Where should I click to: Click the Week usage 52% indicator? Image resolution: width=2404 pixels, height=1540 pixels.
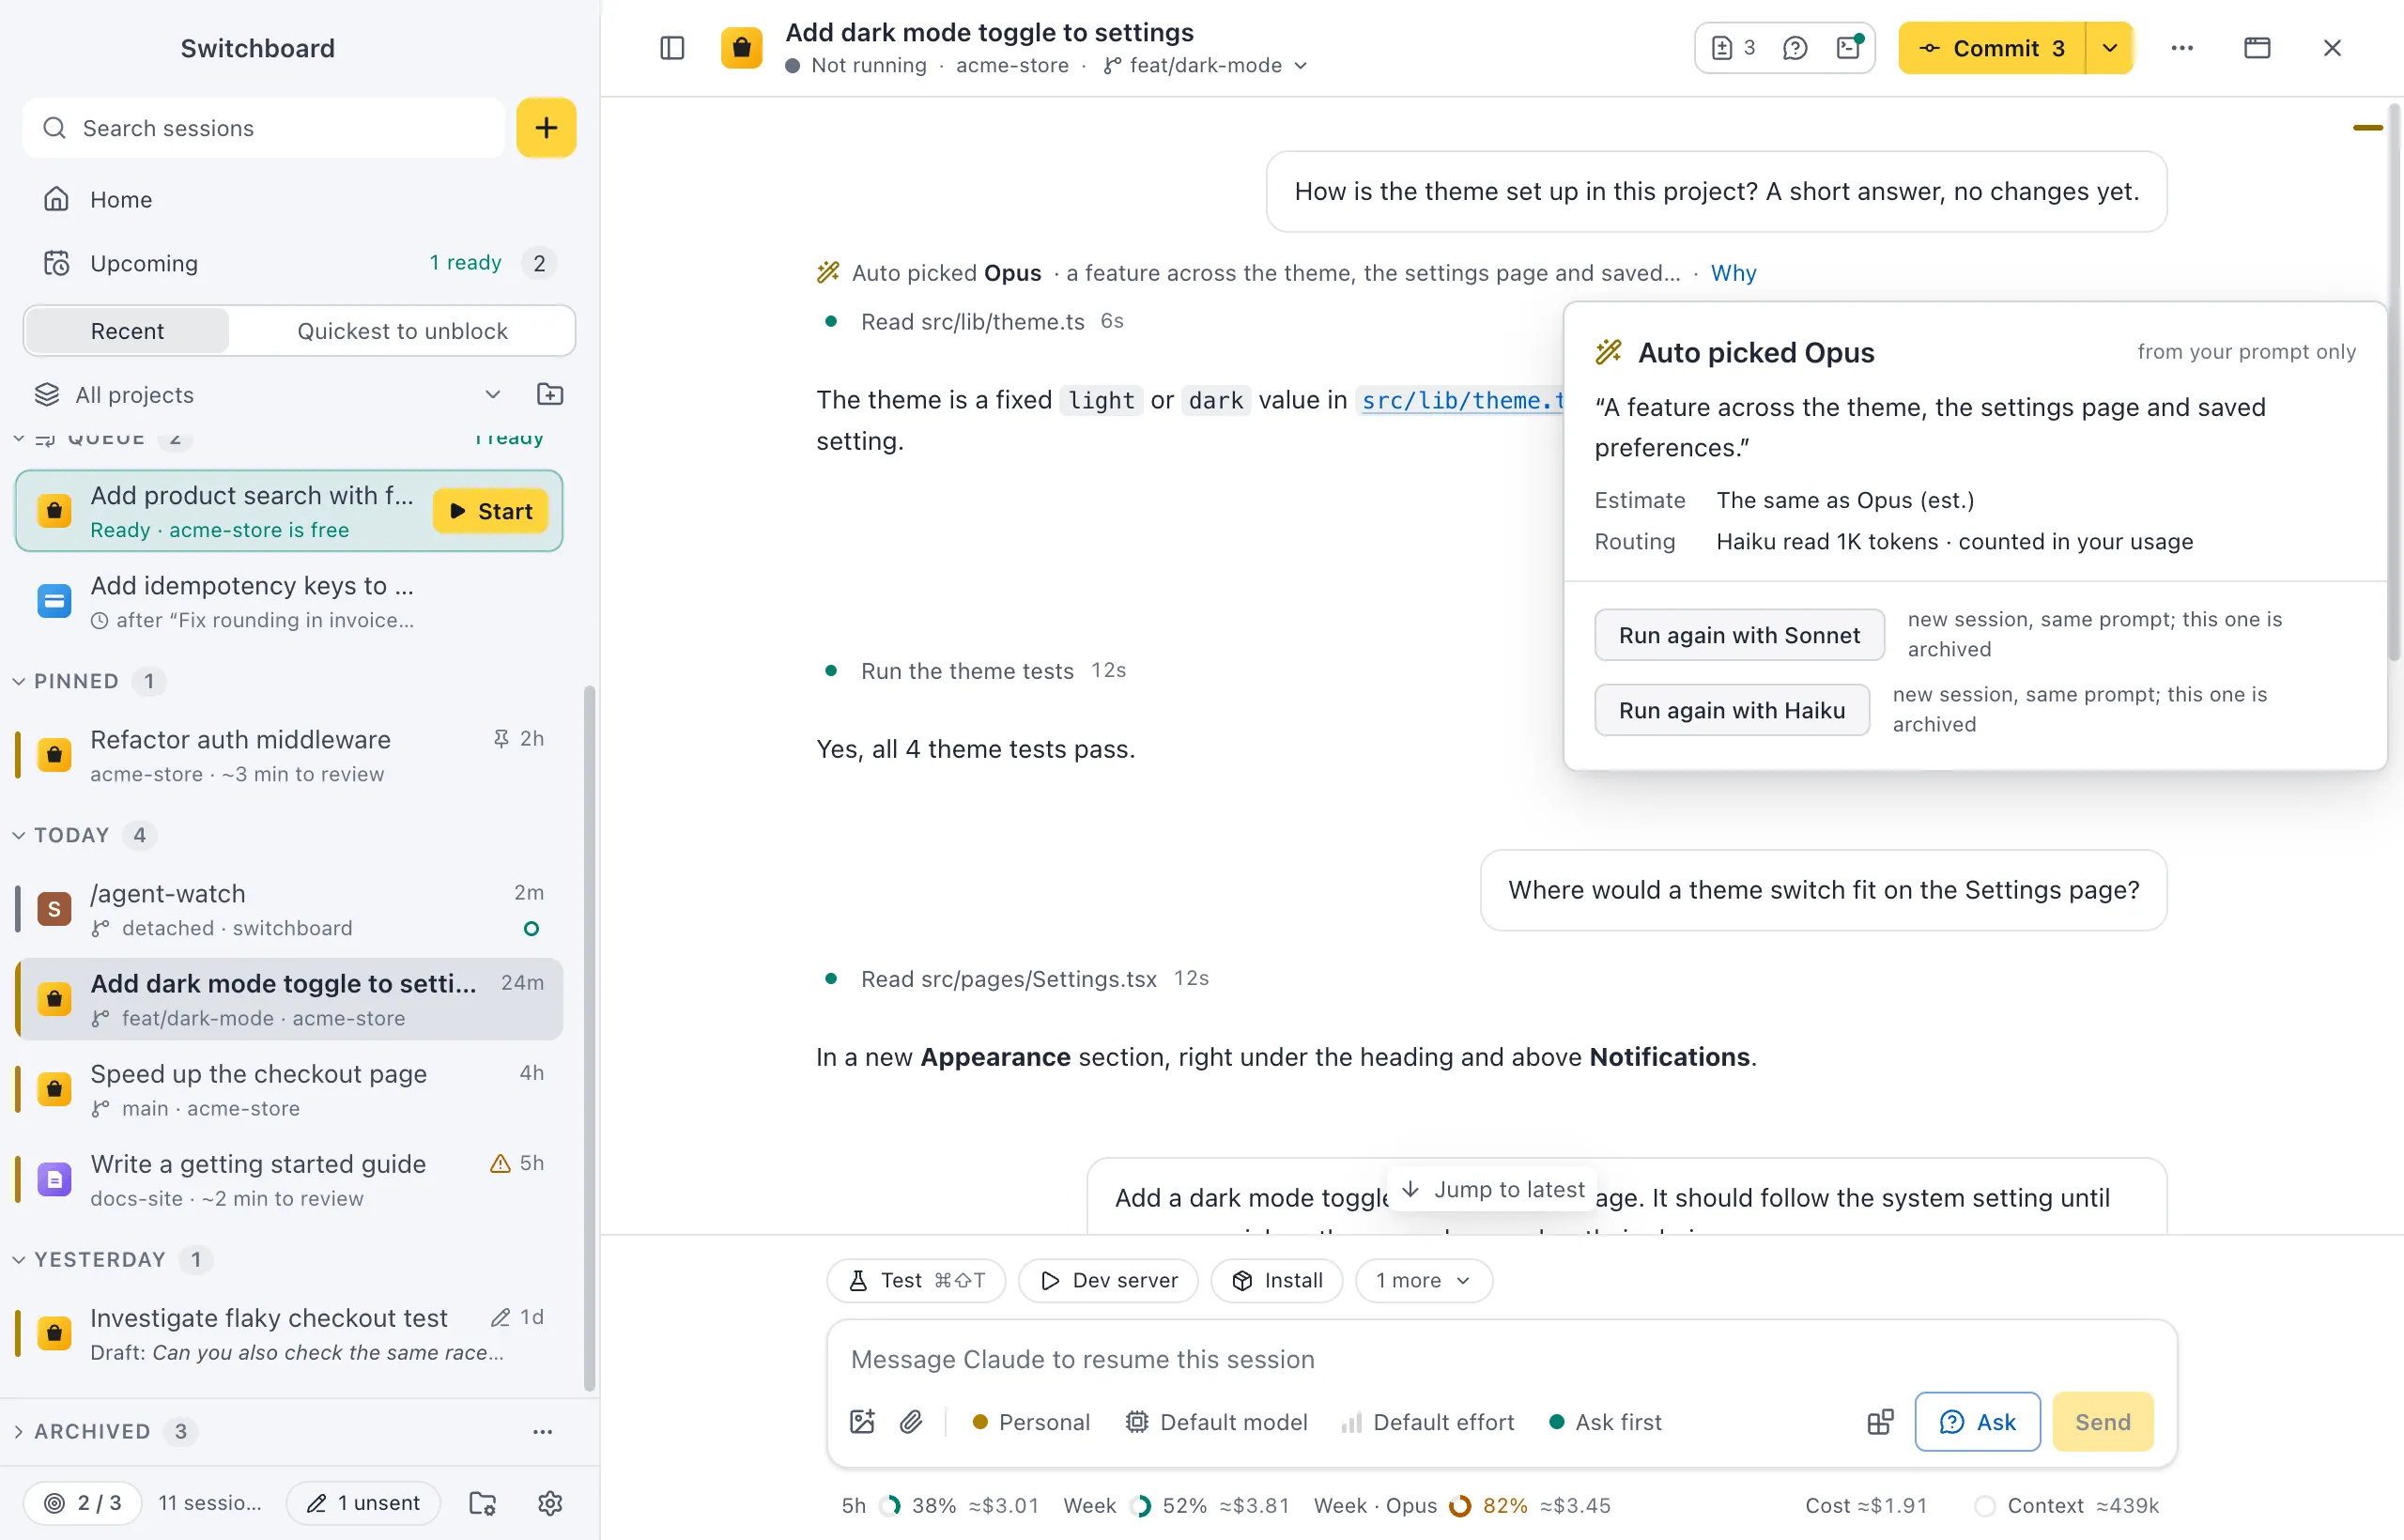point(1175,1505)
